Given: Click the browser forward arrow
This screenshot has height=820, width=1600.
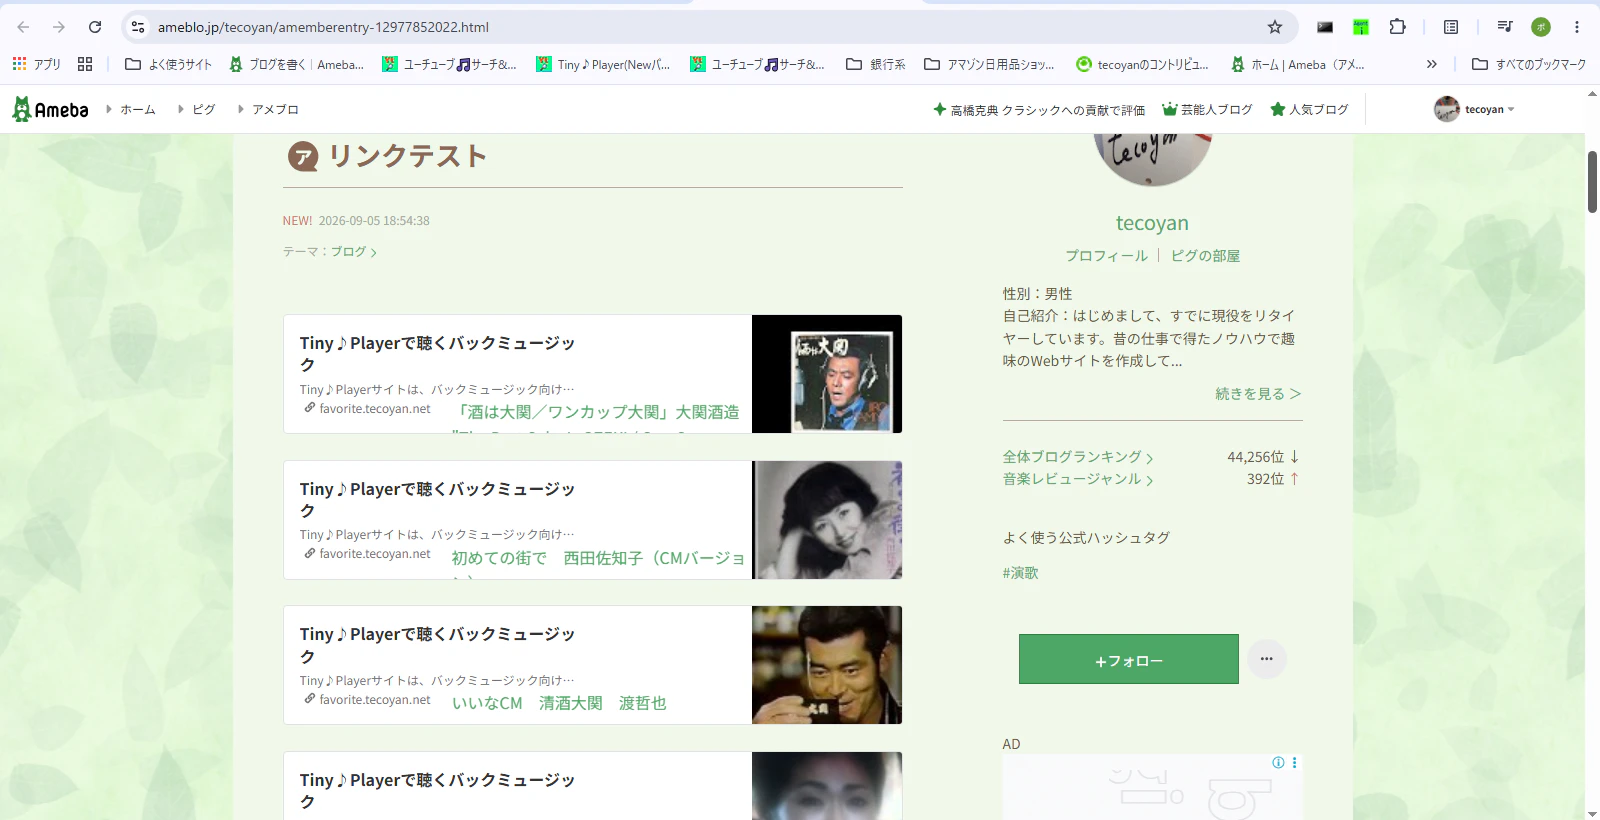Looking at the screenshot, I should [59, 27].
